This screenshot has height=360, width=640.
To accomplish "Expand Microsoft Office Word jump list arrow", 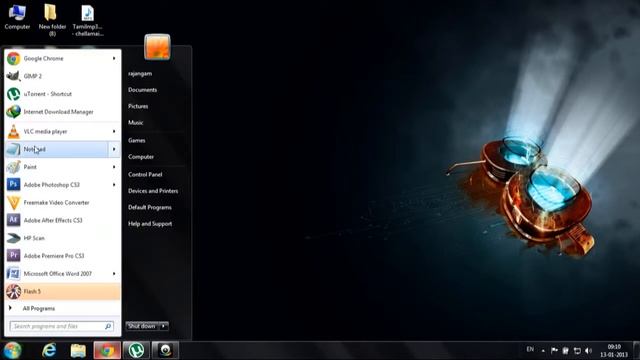I will tap(114, 273).
